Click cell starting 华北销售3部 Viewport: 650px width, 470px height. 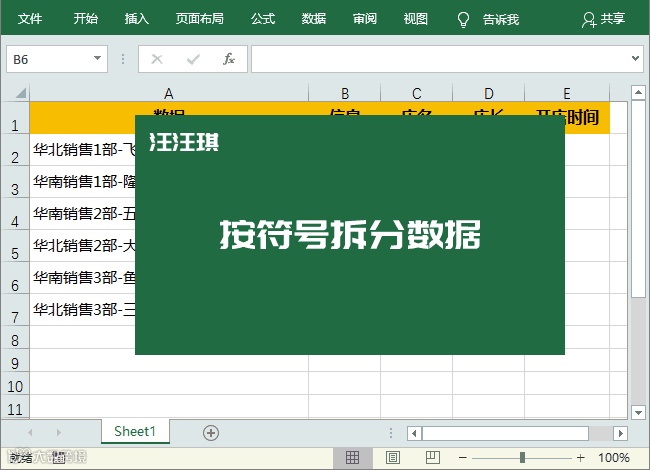click(82, 310)
